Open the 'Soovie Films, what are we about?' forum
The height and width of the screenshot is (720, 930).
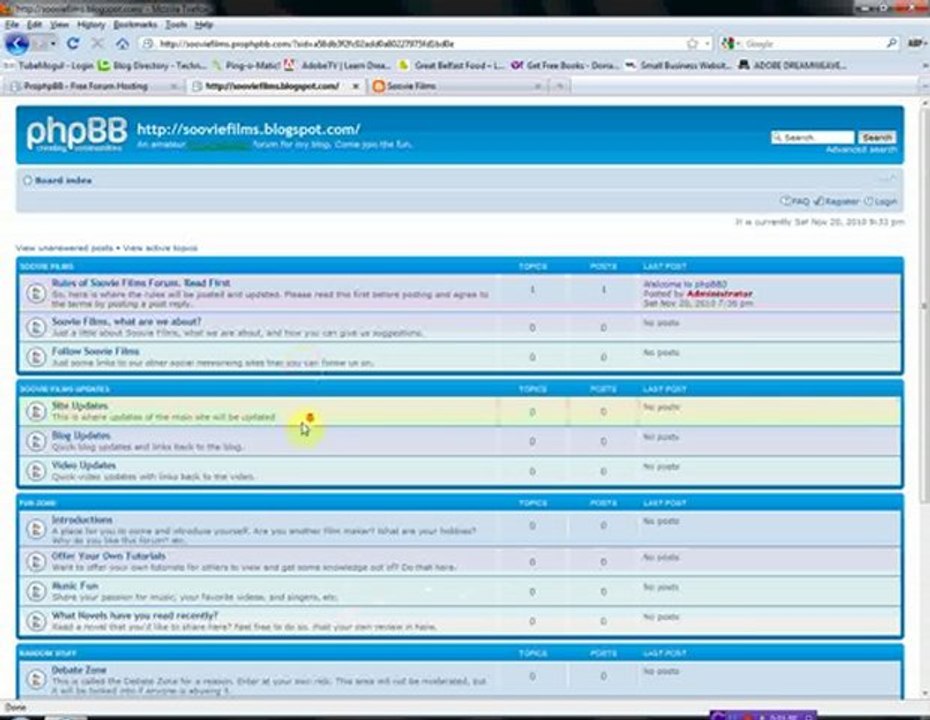(x=126, y=321)
